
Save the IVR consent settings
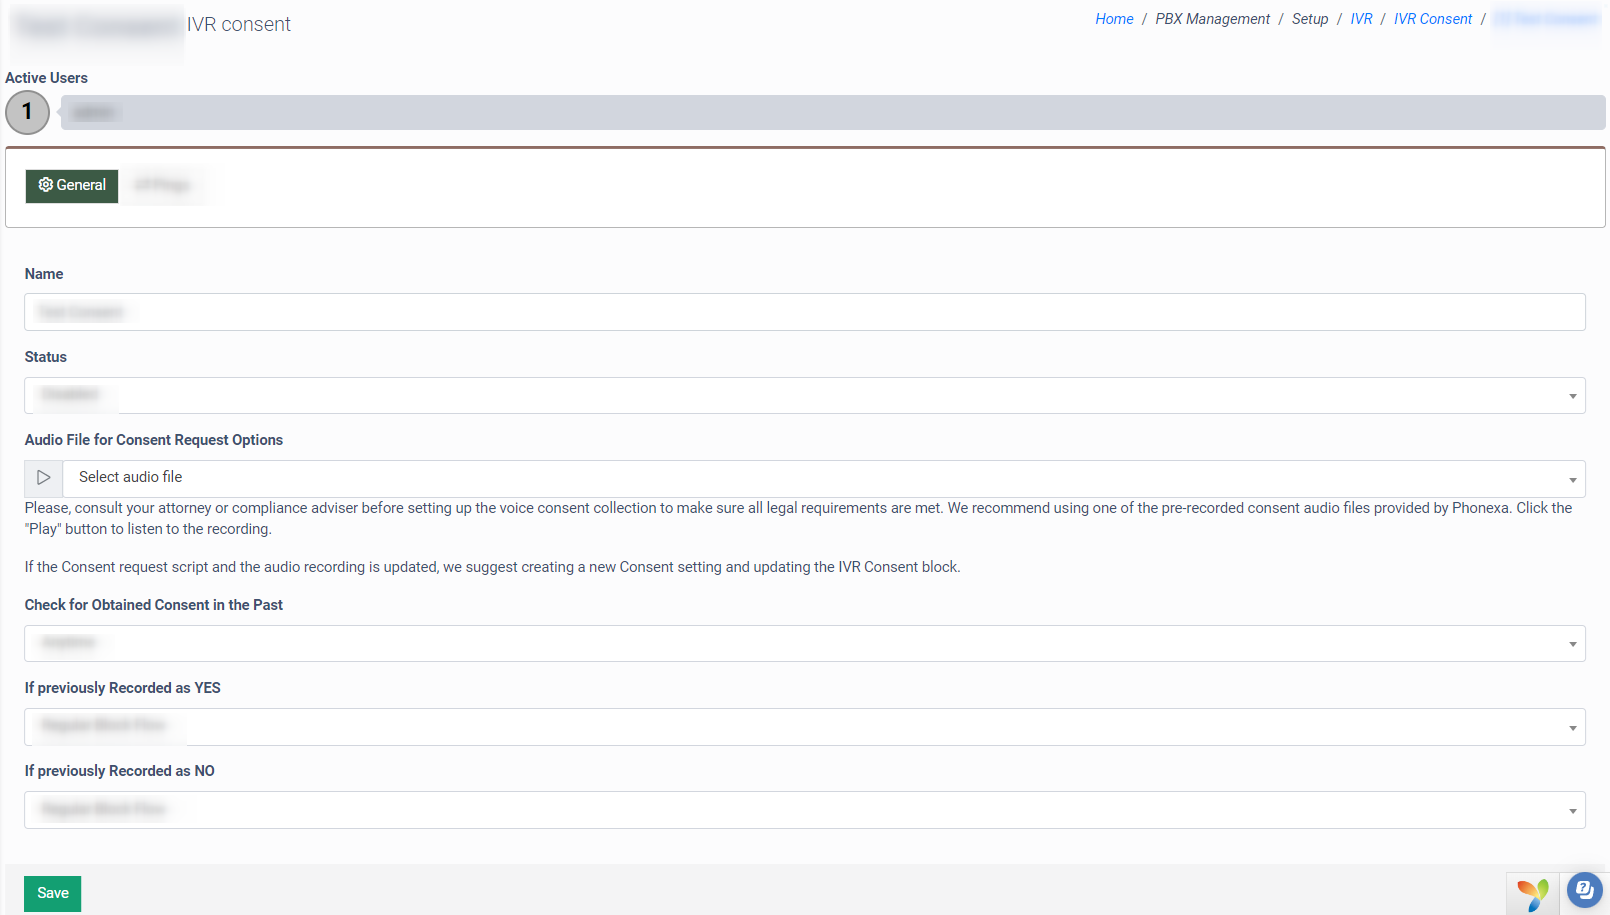[52, 893]
